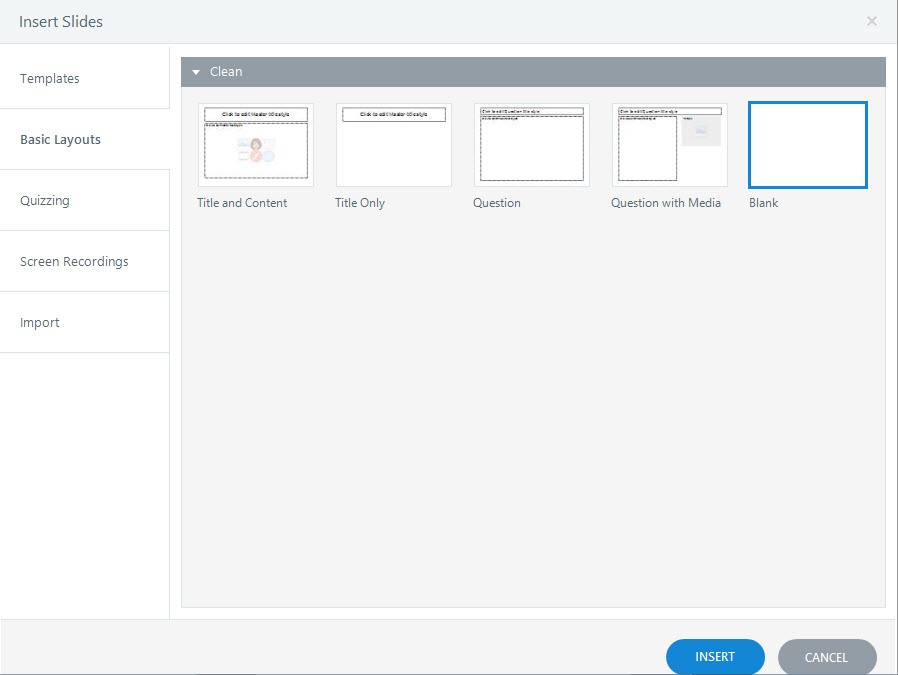Click the Clean section header text
898x675 pixels.
click(x=226, y=72)
